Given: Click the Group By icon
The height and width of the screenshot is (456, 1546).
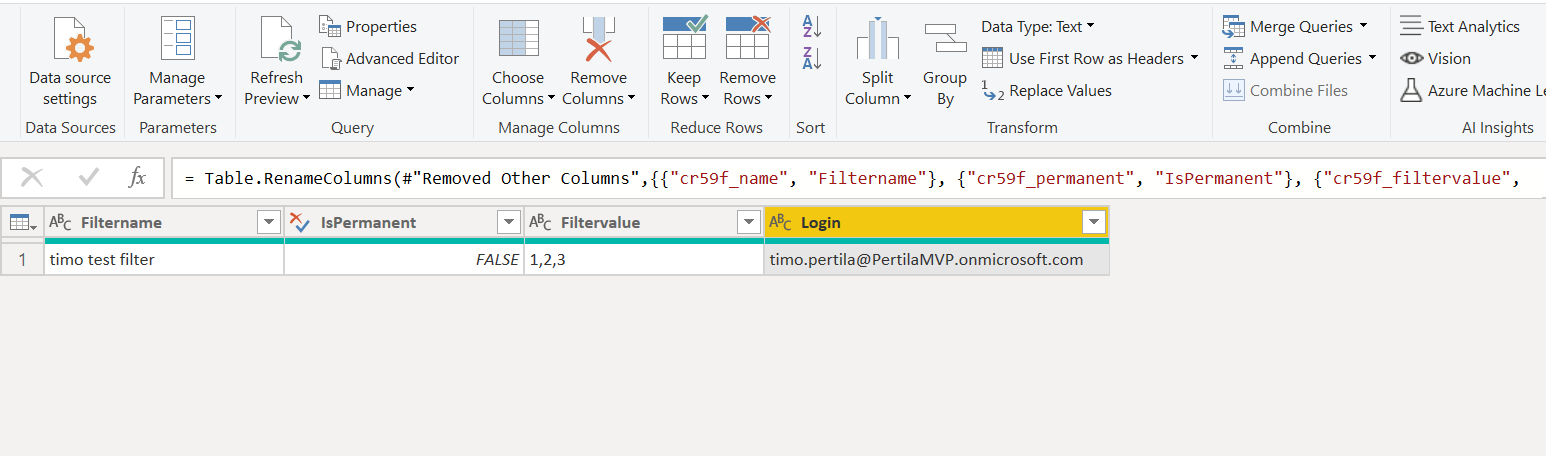Looking at the screenshot, I should 944,40.
